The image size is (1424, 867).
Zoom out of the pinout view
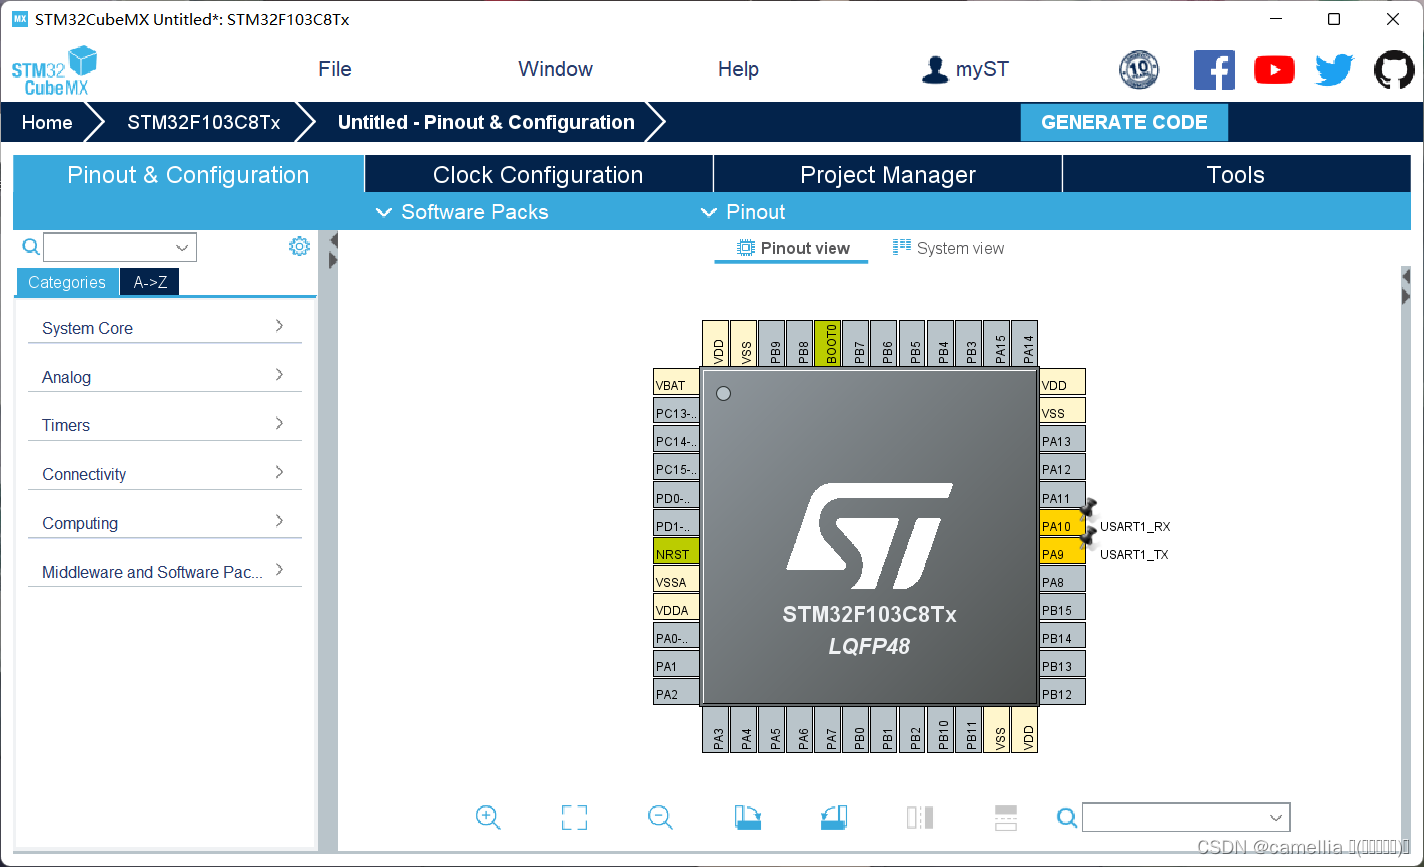click(x=660, y=817)
